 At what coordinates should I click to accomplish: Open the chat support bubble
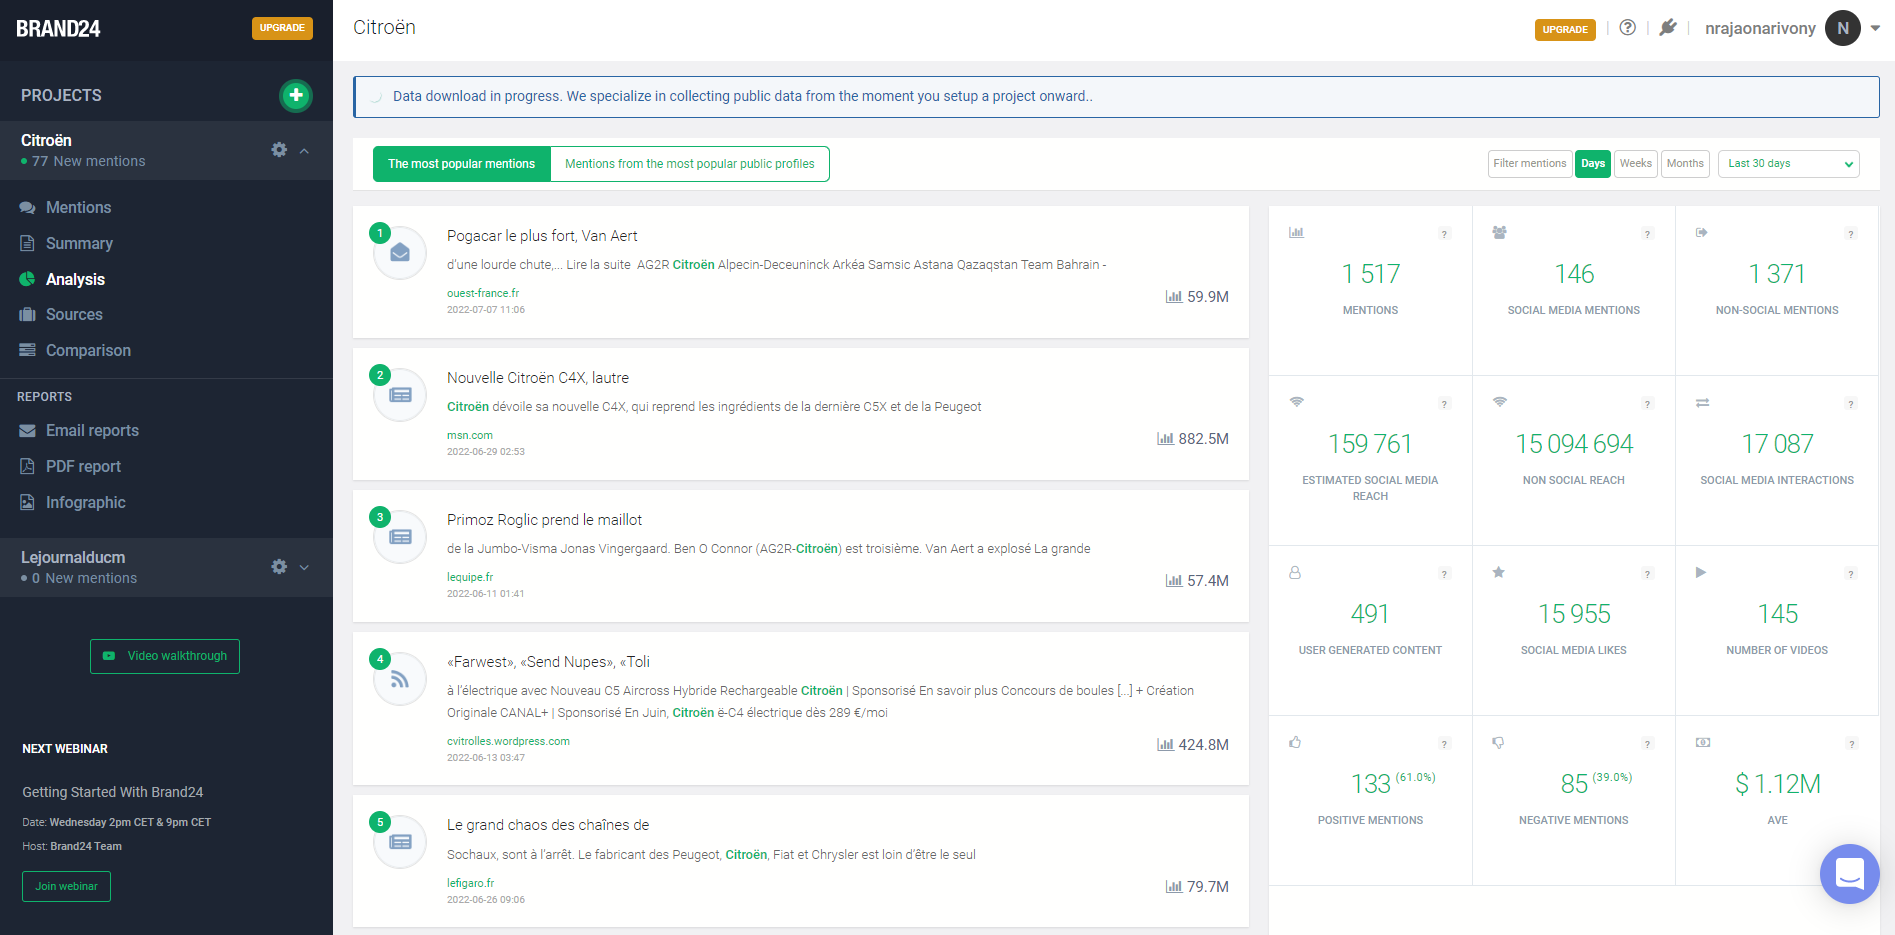1849,874
